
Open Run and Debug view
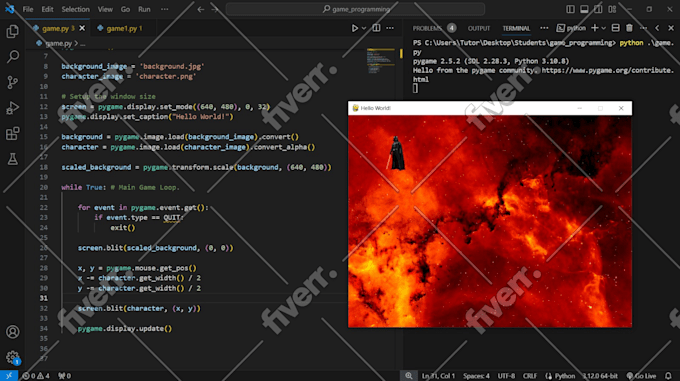13,107
